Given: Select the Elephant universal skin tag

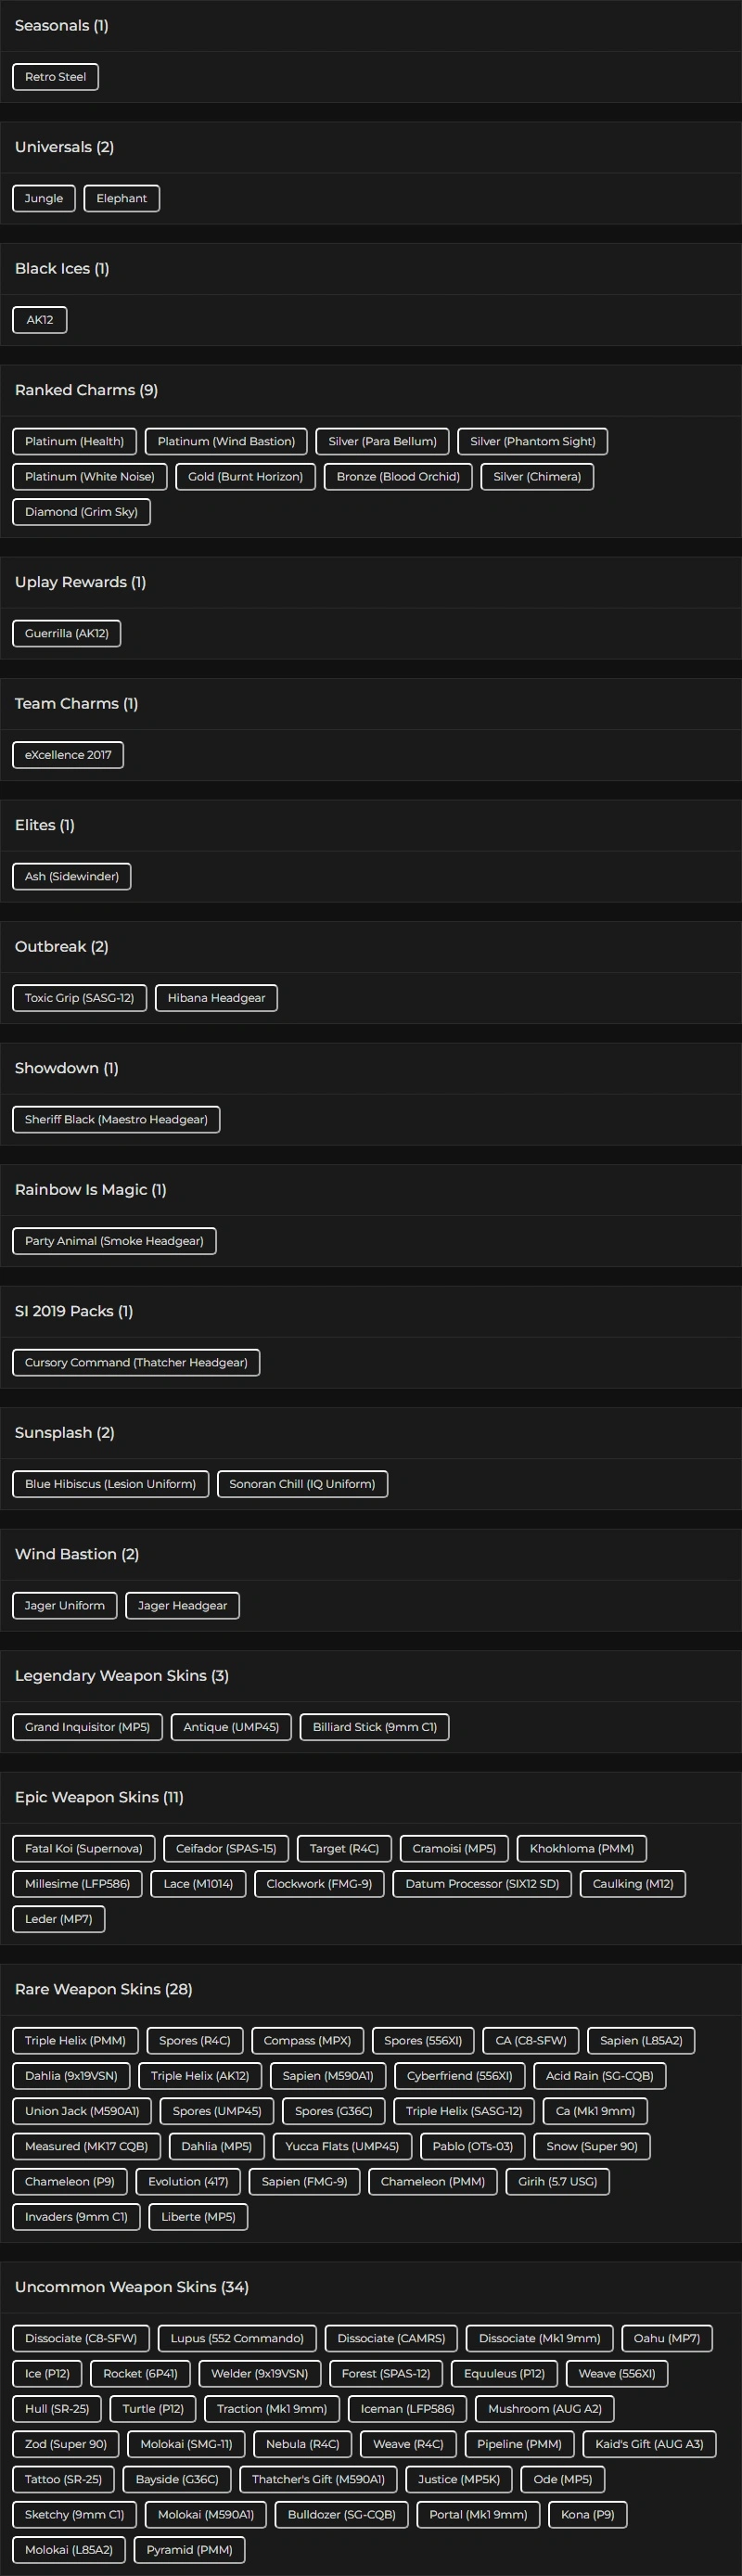Looking at the screenshot, I should [x=121, y=198].
